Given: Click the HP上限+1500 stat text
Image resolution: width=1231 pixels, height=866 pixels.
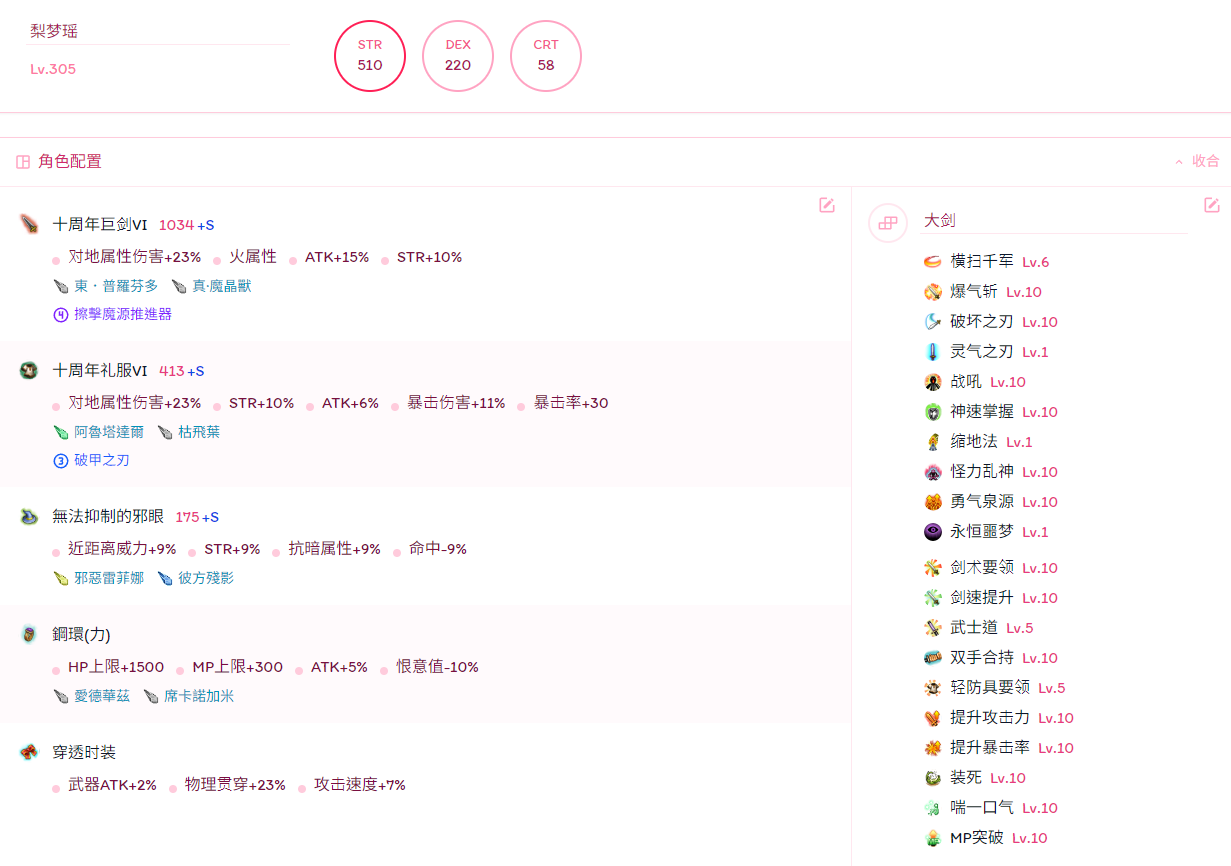Looking at the screenshot, I should coord(116,667).
